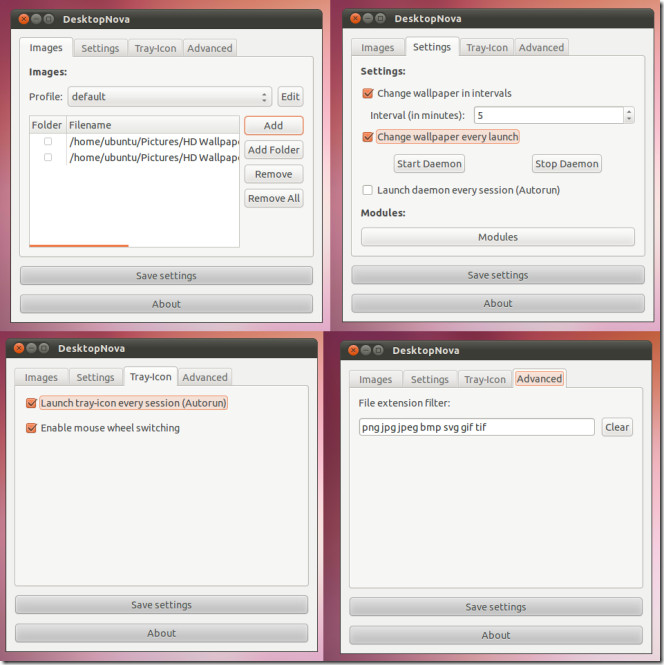Image resolution: width=664 pixels, height=665 pixels.
Task: Click the Clear button beside the extension filter
Action: (617, 427)
